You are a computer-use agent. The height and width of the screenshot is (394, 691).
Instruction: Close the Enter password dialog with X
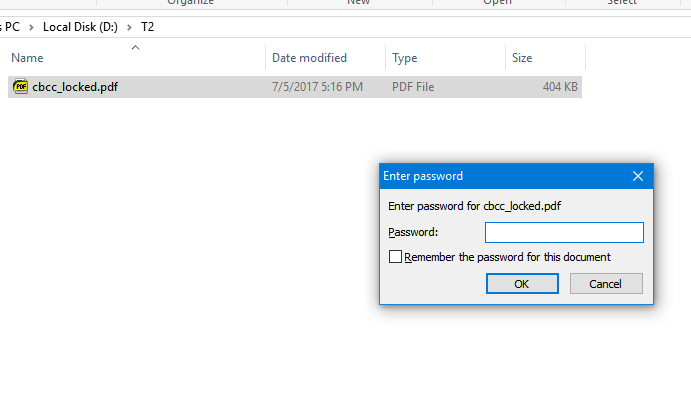[638, 176]
